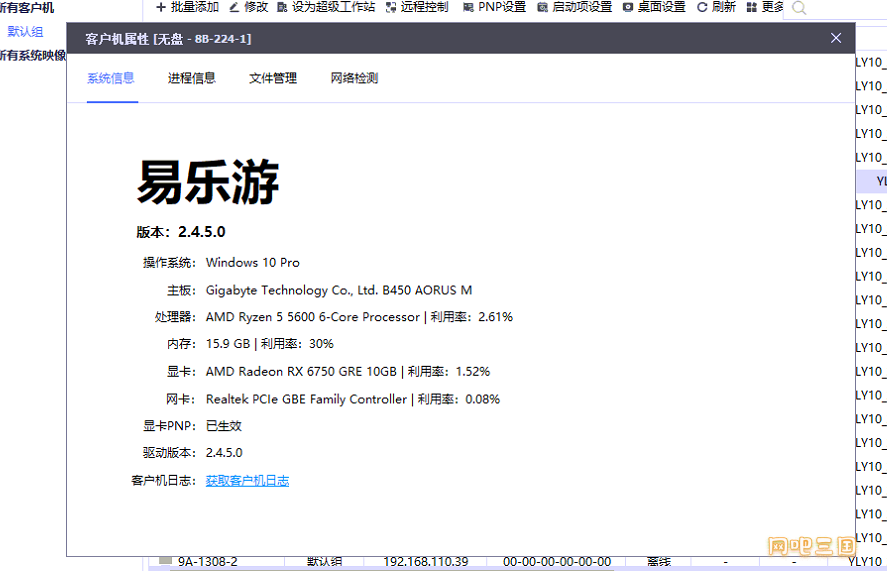The image size is (887, 571).
Task: Click the 获取客户机日志 link
Action: [x=247, y=481]
